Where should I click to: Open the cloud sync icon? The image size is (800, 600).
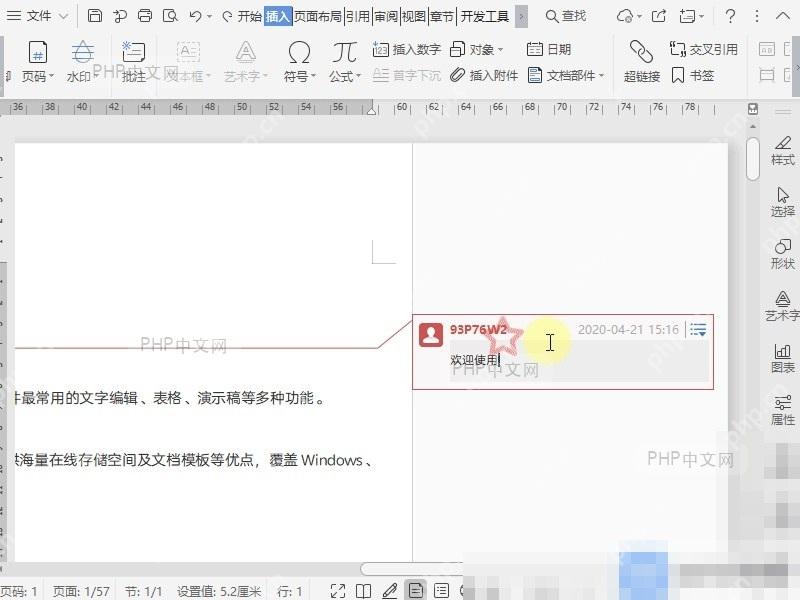point(624,16)
